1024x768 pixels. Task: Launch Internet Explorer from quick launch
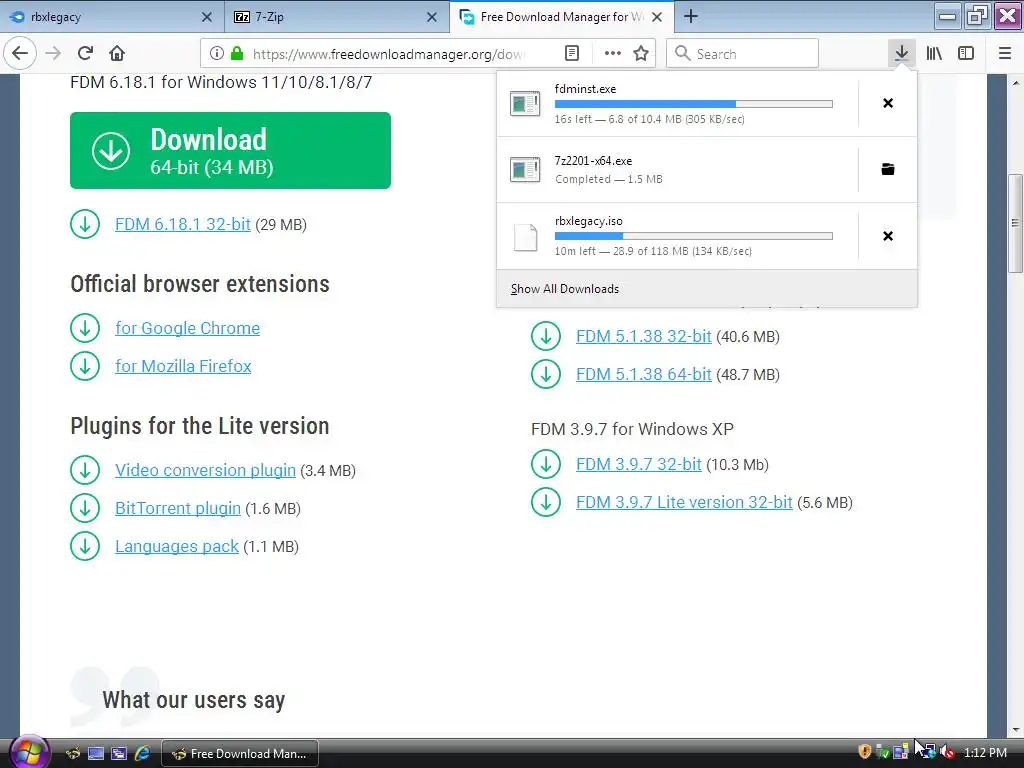[x=142, y=754]
